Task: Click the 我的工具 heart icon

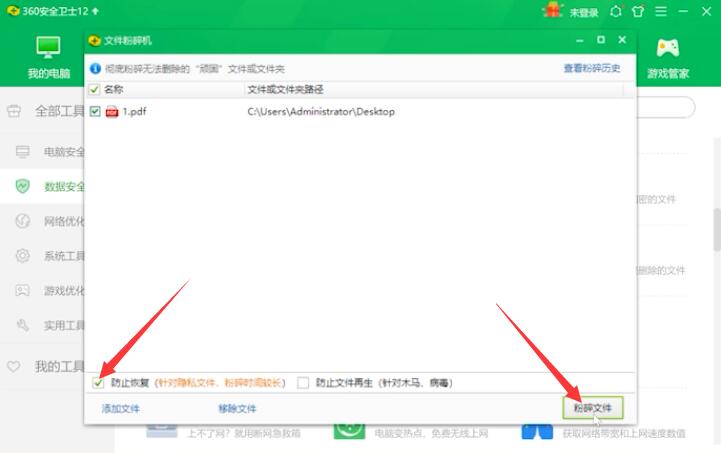Action: coord(13,367)
